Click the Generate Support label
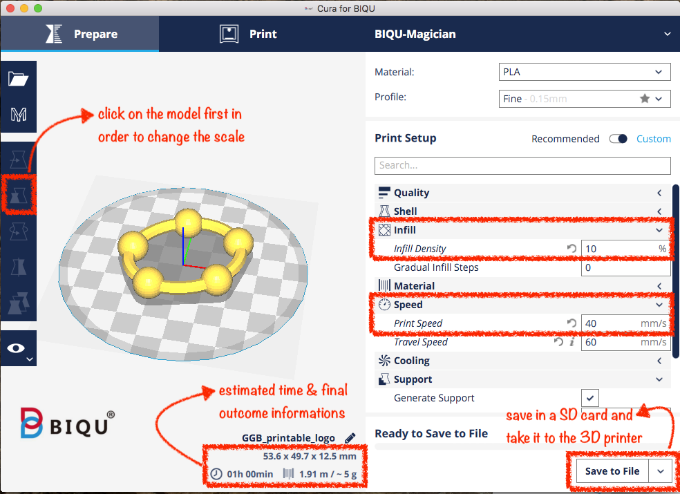 coord(434,398)
